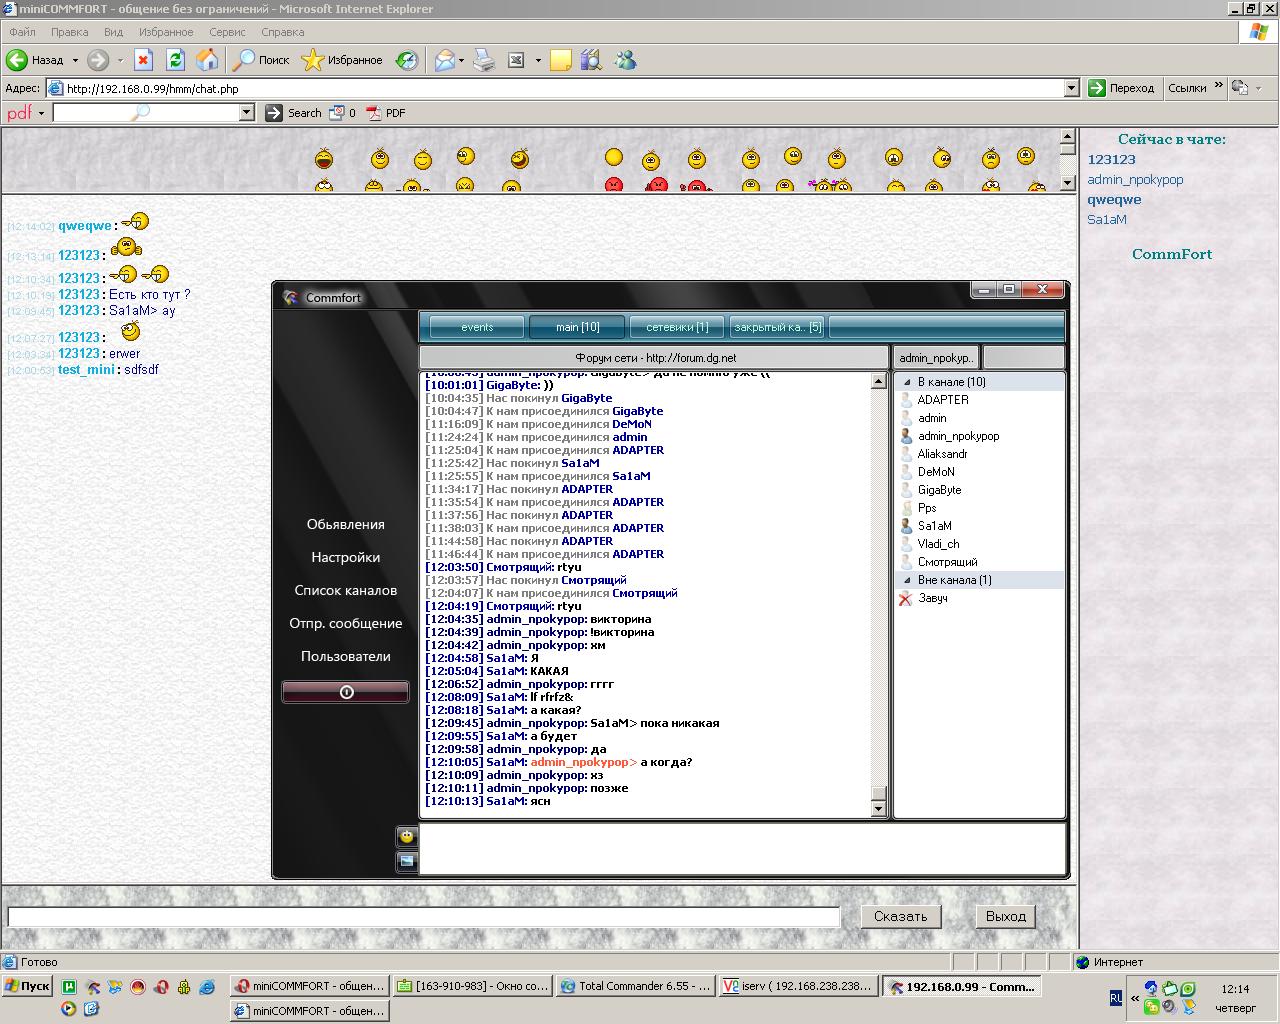
Task: Click the web chat message input field
Action: pyautogui.click(x=423, y=916)
